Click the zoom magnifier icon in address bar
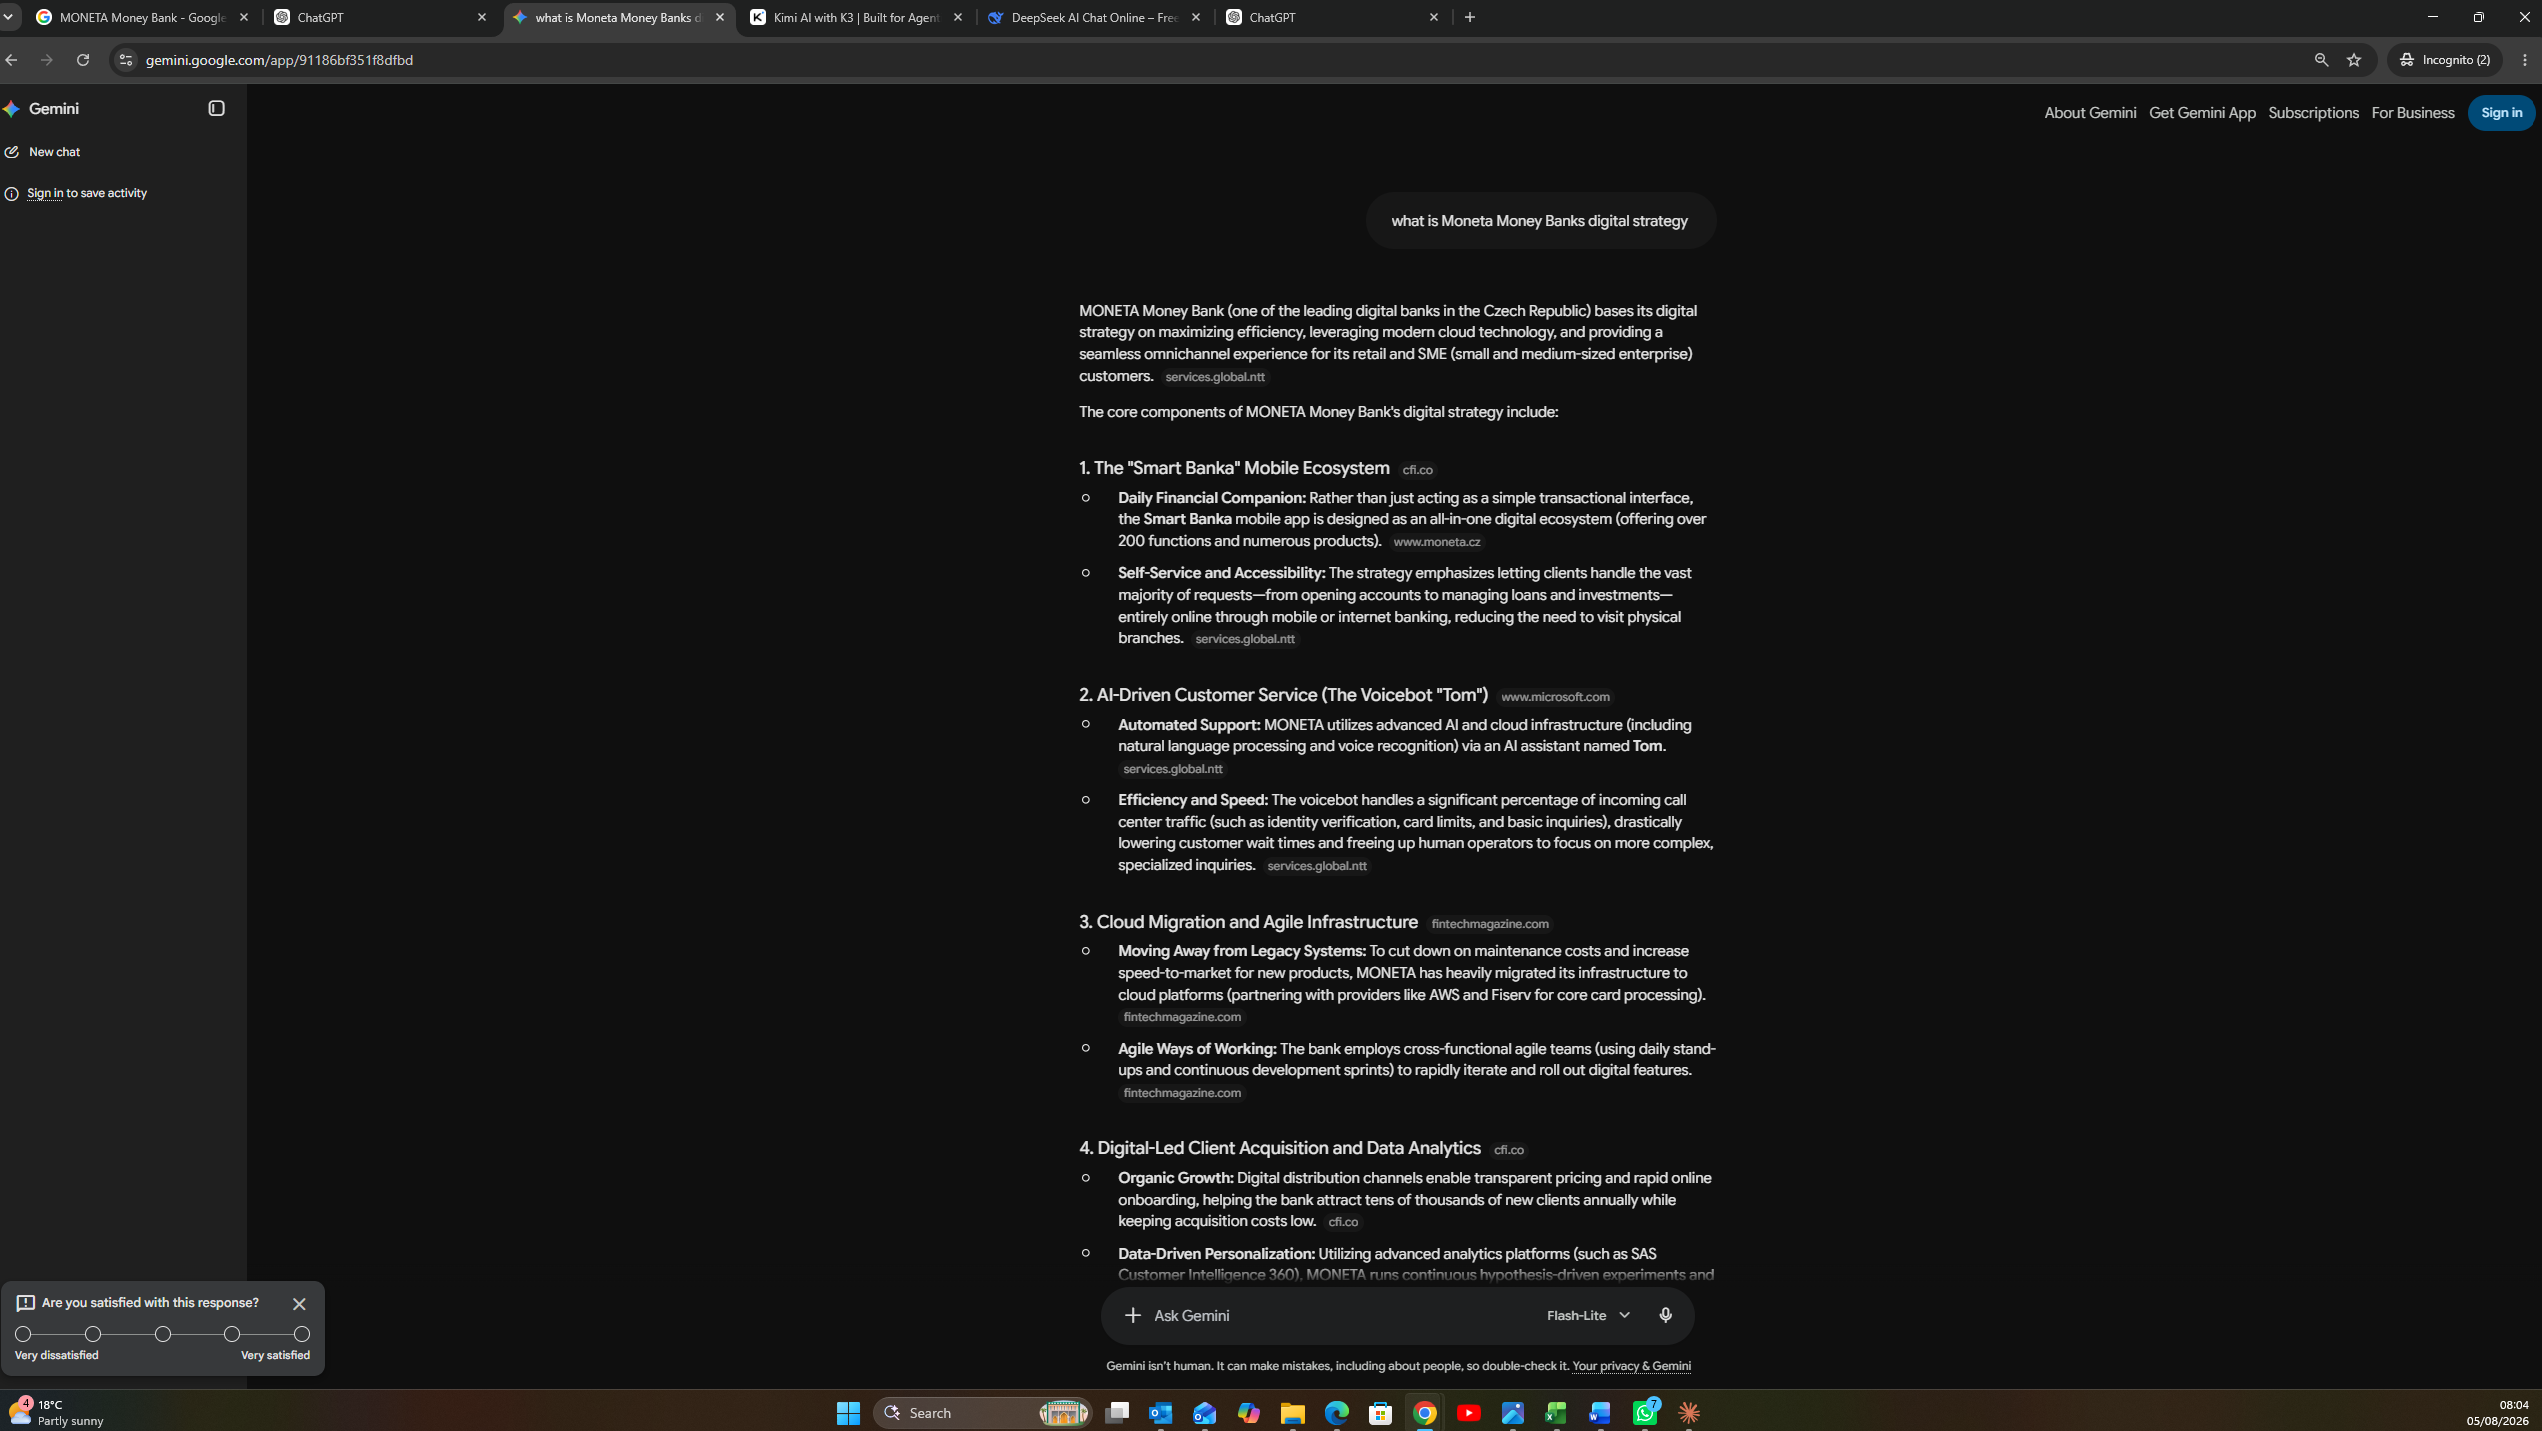This screenshot has width=2542, height=1431. coord(2321,60)
